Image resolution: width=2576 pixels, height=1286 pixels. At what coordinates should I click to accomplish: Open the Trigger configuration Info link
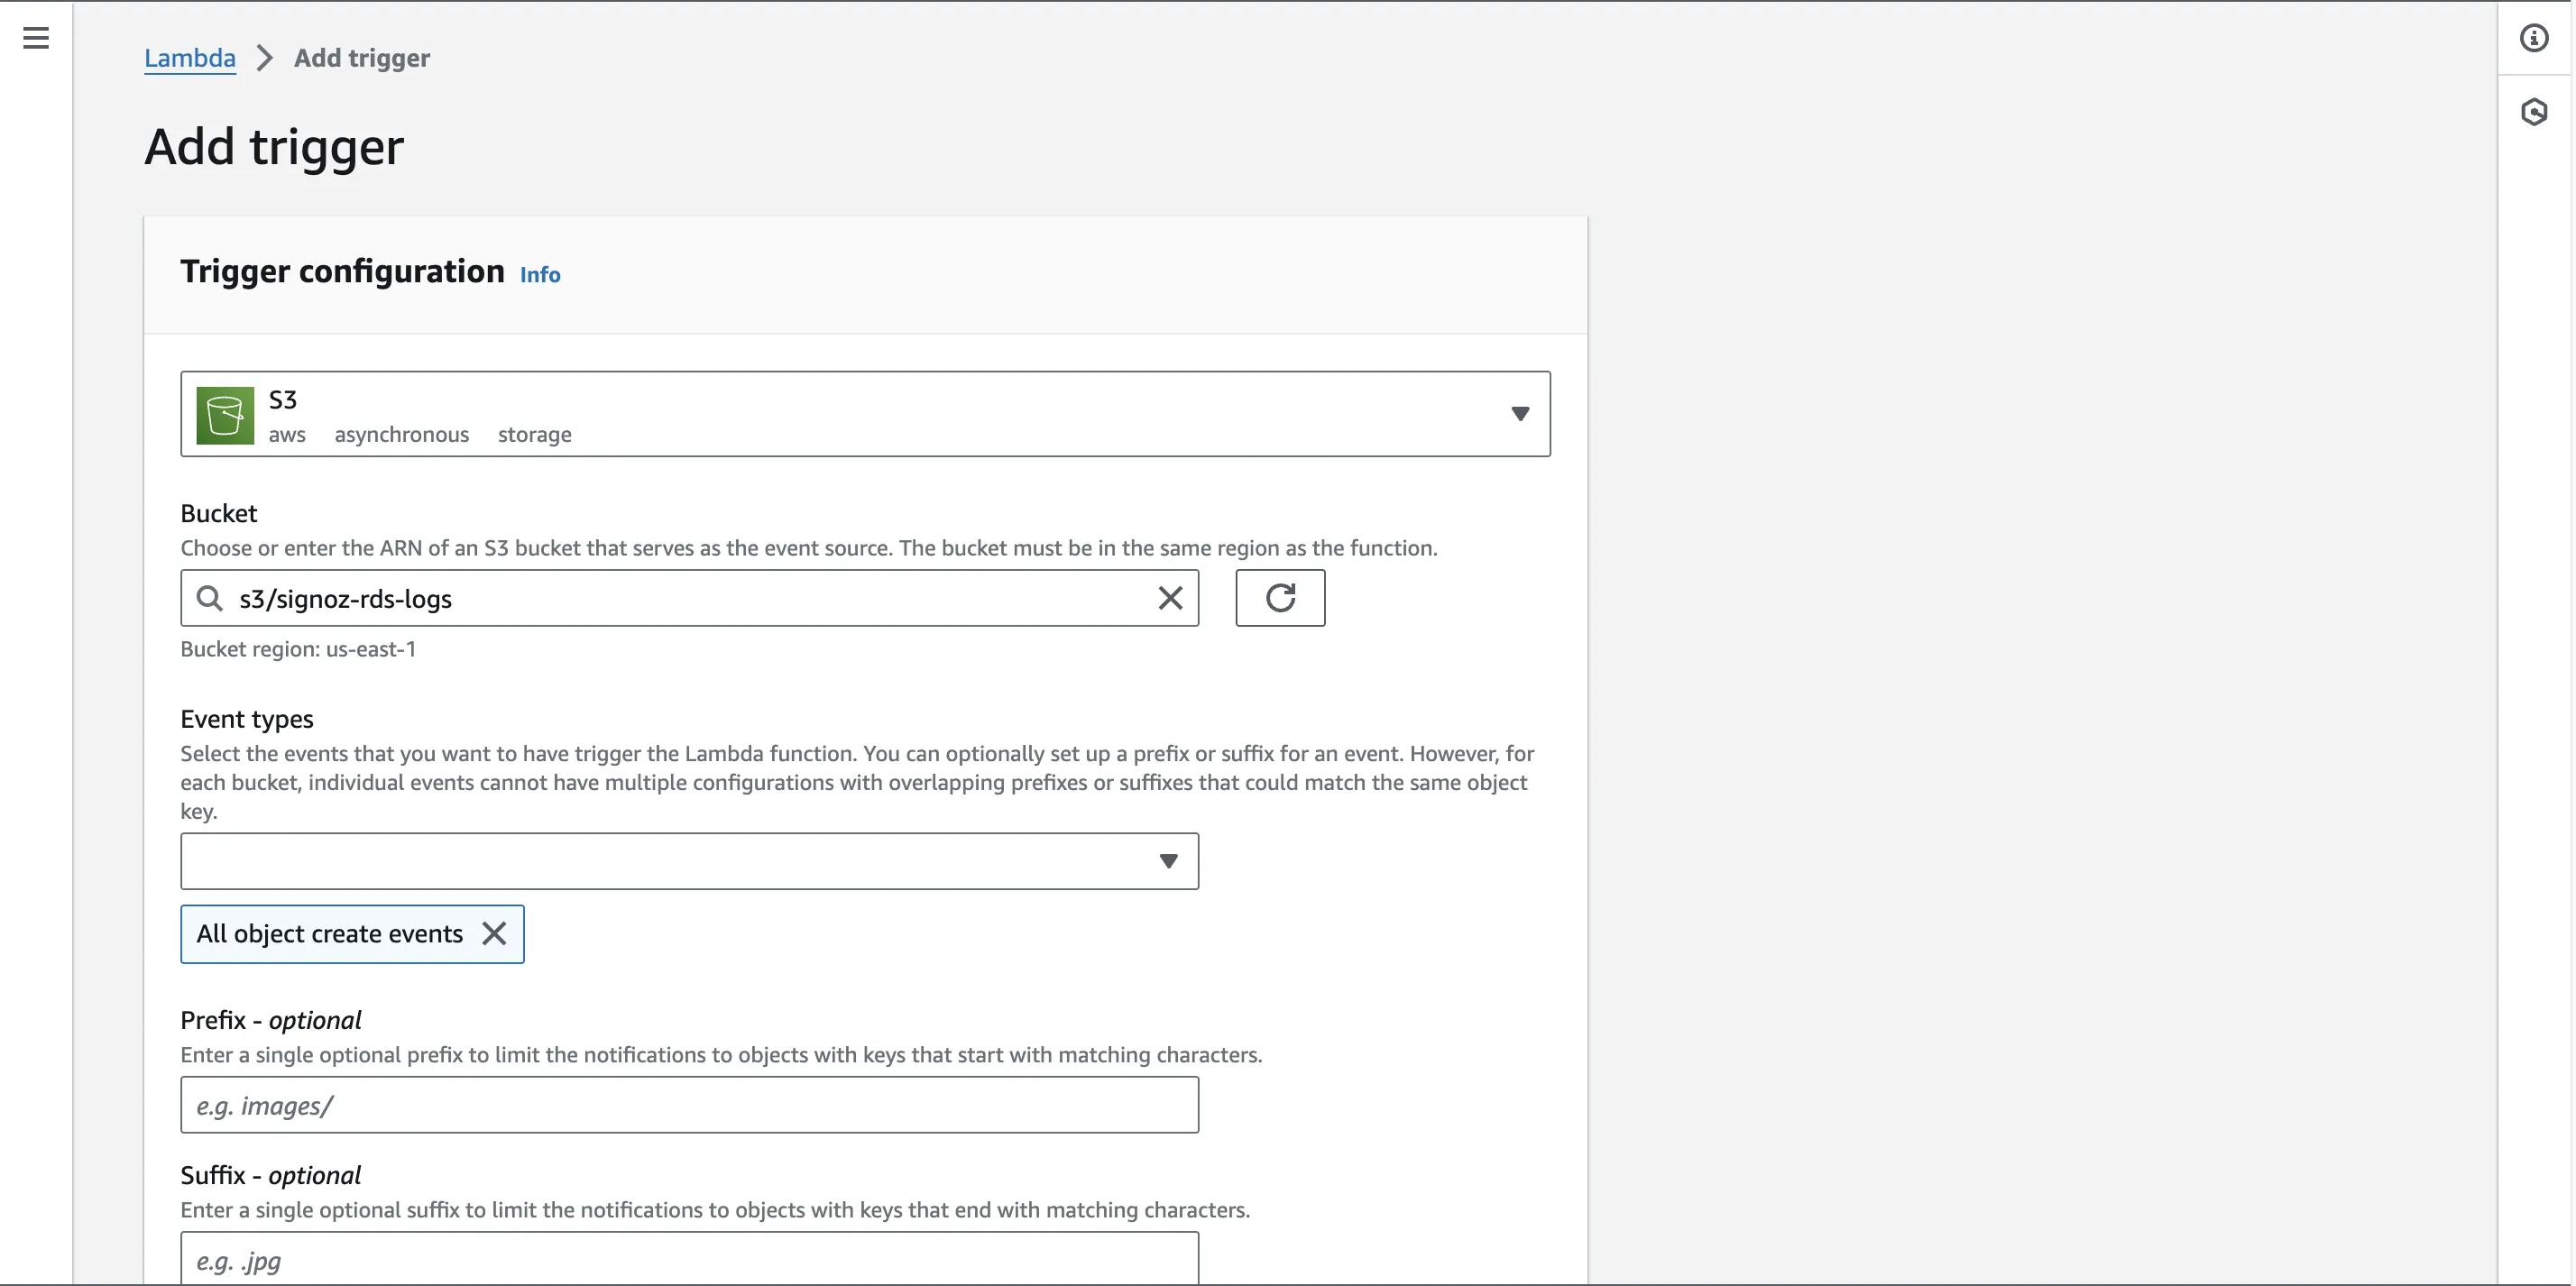click(x=540, y=275)
